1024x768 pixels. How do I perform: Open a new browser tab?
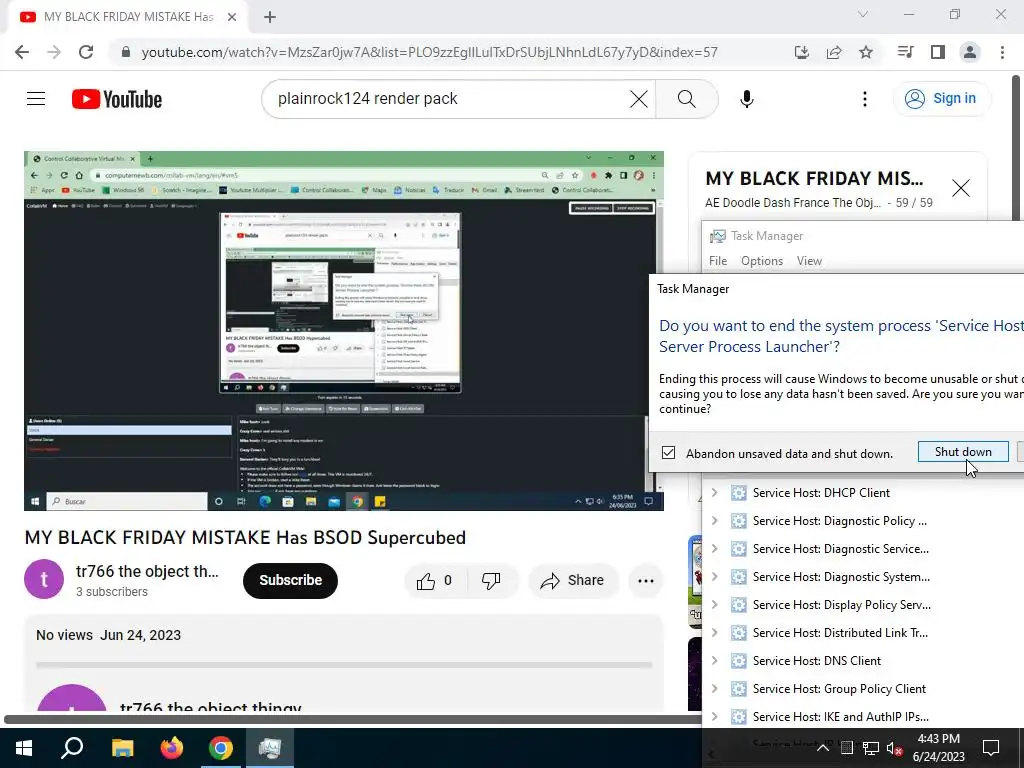[270, 17]
